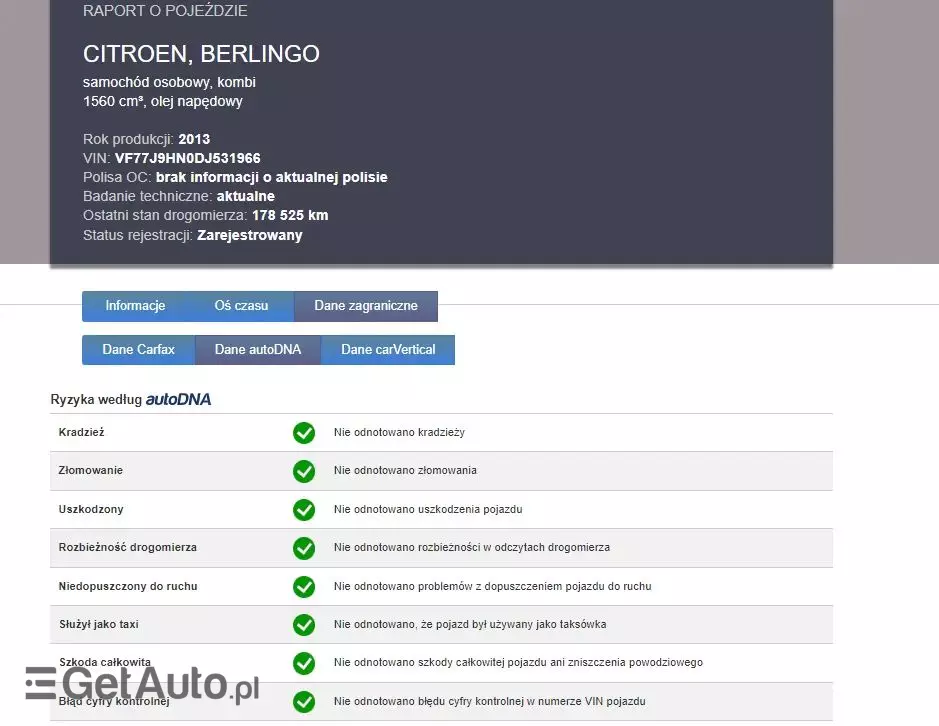Click the Dane carVertical button
This screenshot has width=939, height=726.
coord(388,350)
